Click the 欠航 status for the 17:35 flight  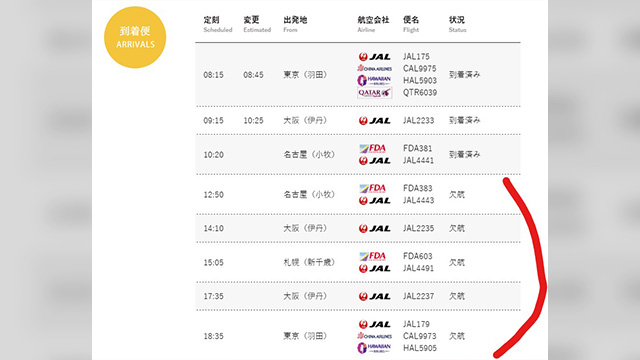click(x=457, y=296)
